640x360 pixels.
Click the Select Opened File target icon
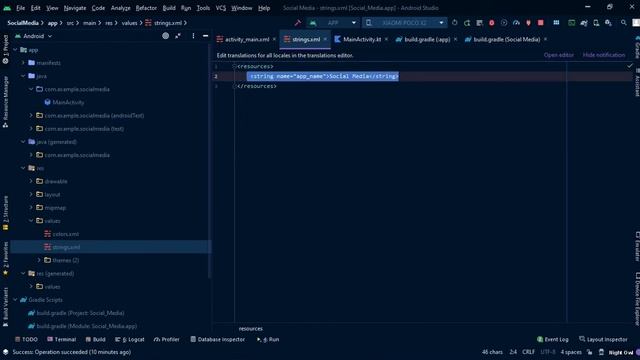point(165,36)
